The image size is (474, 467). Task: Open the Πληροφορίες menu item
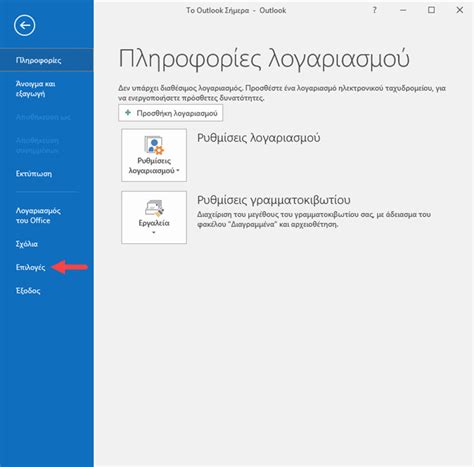tap(47, 60)
